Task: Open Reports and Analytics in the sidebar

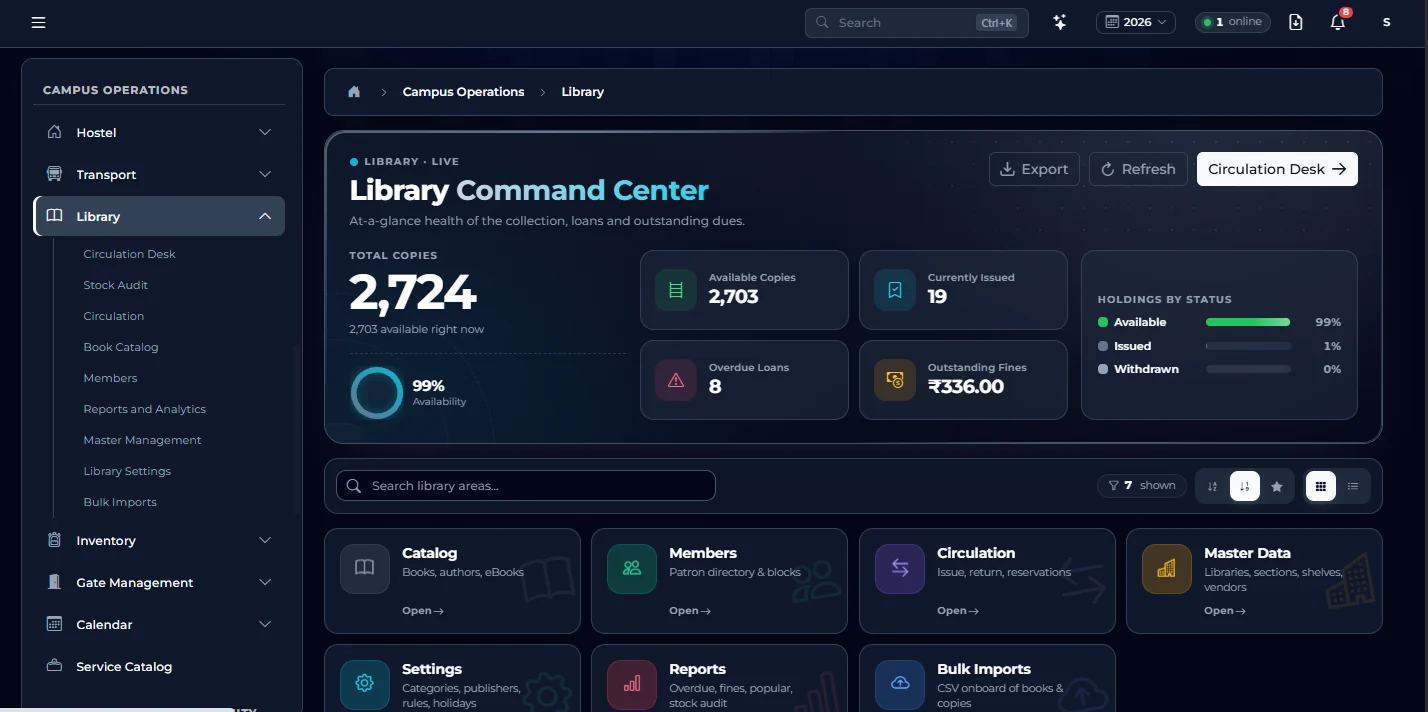Action: (x=145, y=409)
